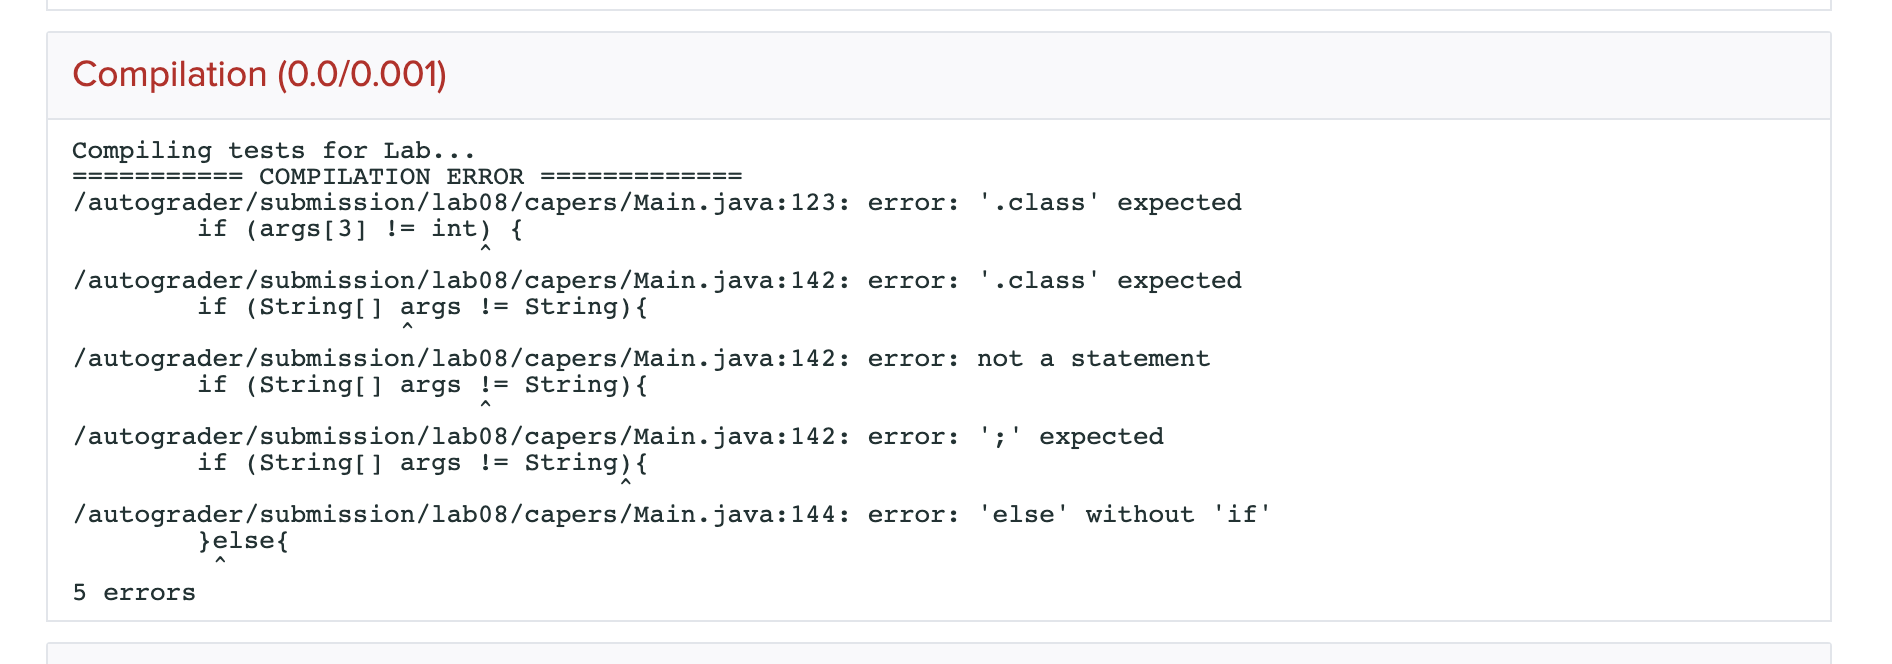
Task: Click the word 'error:' on the Main.java:123 line
Action: (913, 203)
